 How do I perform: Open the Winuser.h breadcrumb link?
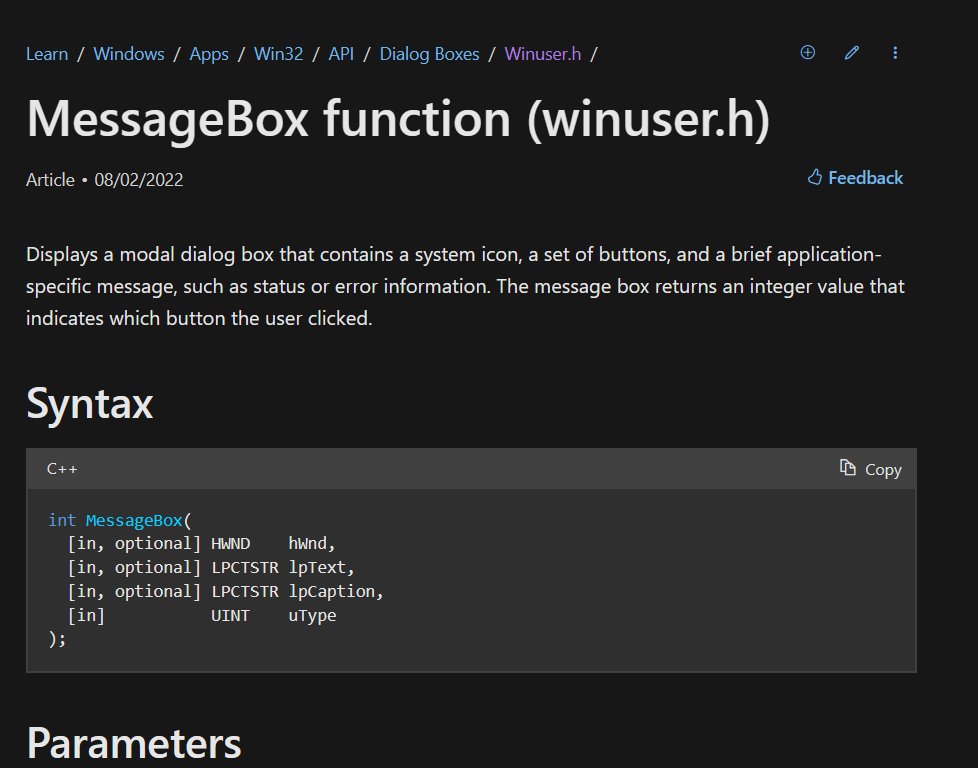click(x=543, y=54)
